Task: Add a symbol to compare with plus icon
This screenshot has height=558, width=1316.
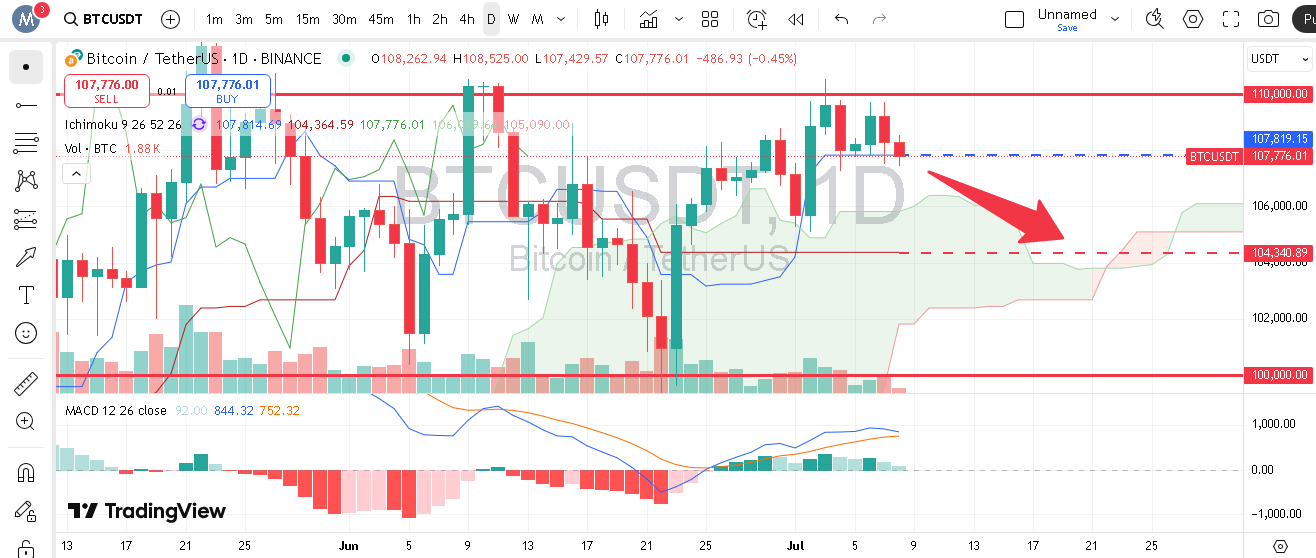Action: (x=171, y=19)
